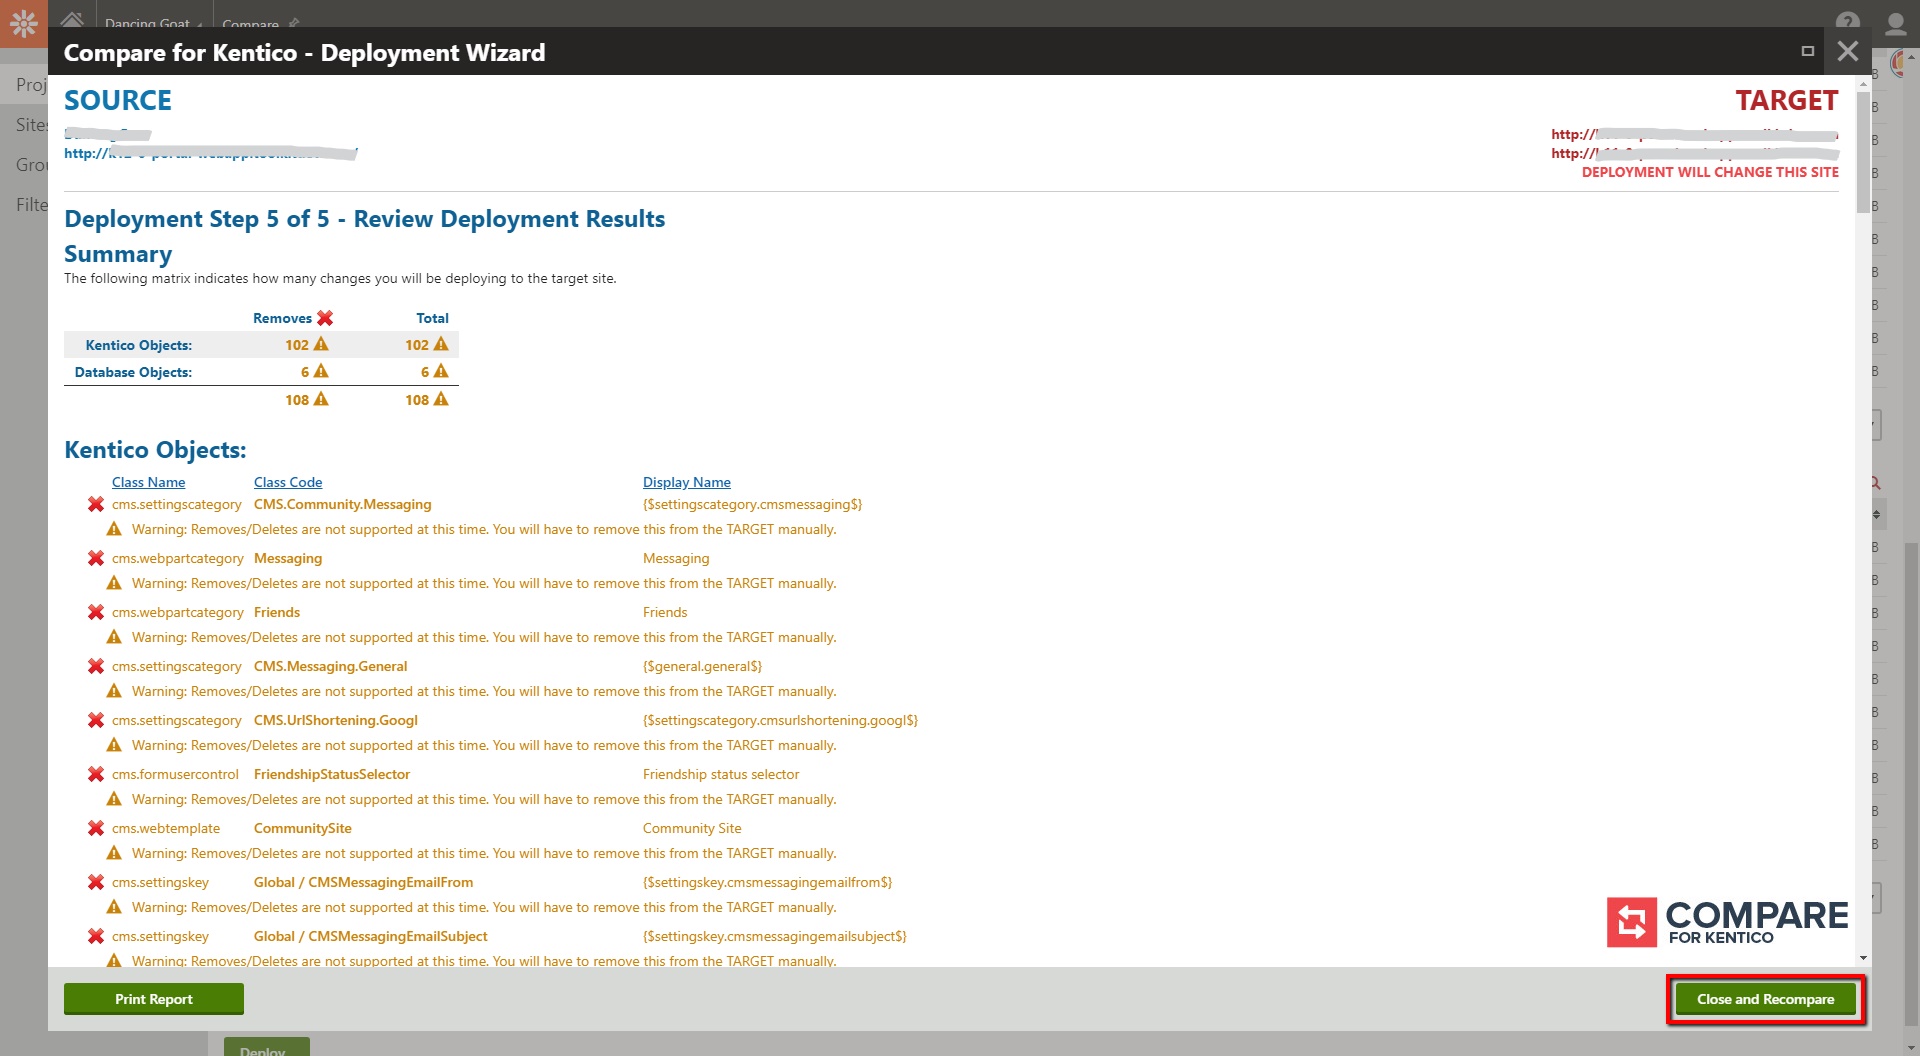Click the red X icon beside CMSMessagingEmailFrom
1920x1056 pixels.
coord(96,882)
